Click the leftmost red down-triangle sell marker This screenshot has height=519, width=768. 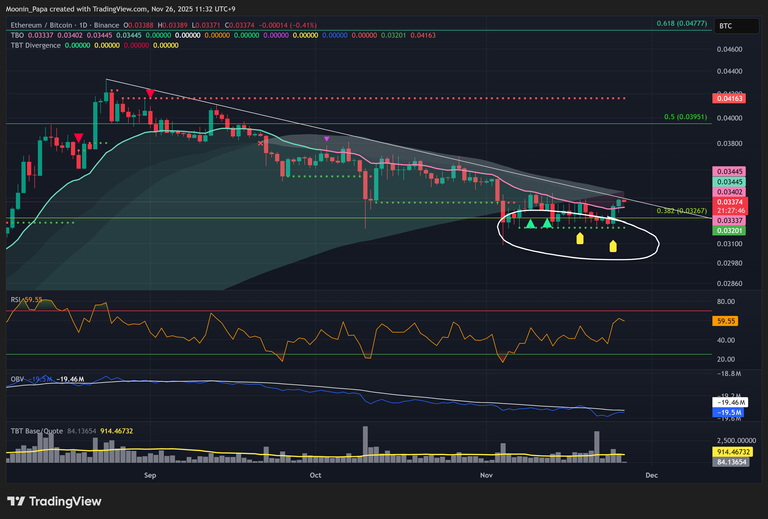click(x=77, y=139)
